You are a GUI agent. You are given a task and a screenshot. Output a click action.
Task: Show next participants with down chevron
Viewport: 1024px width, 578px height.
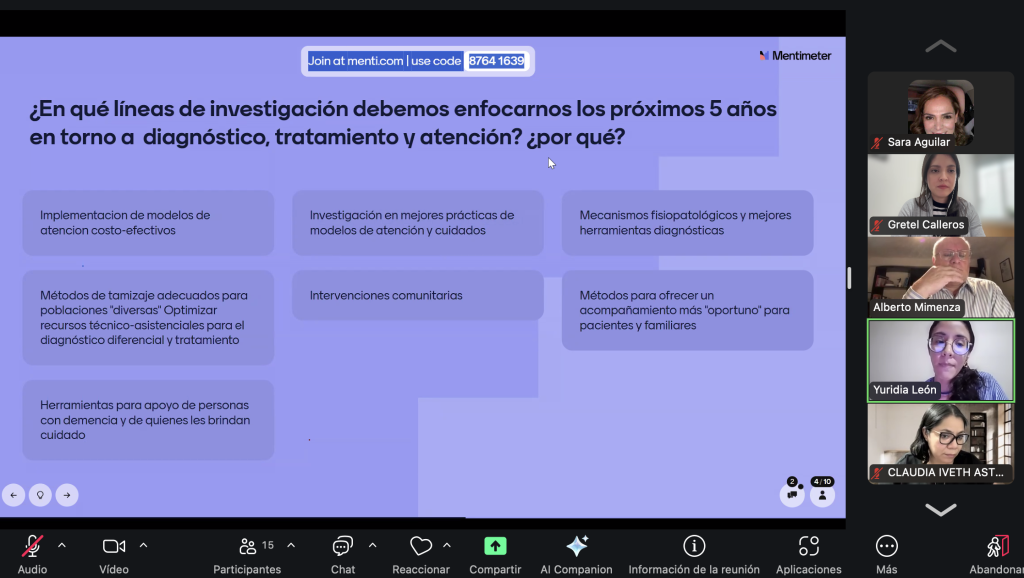940,509
